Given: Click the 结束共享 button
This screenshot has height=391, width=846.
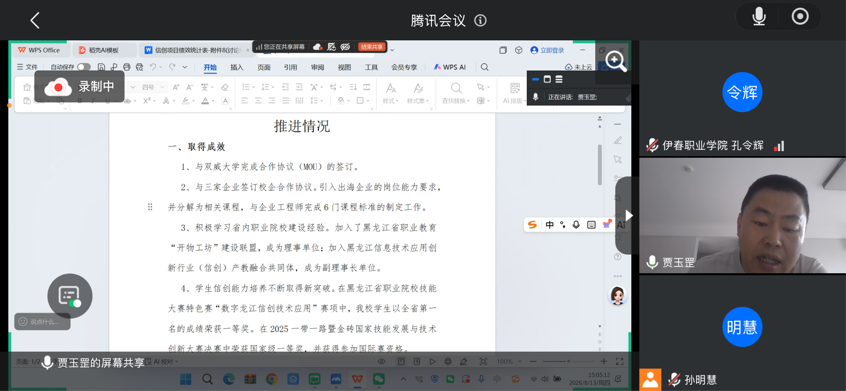Looking at the screenshot, I should (372, 47).
